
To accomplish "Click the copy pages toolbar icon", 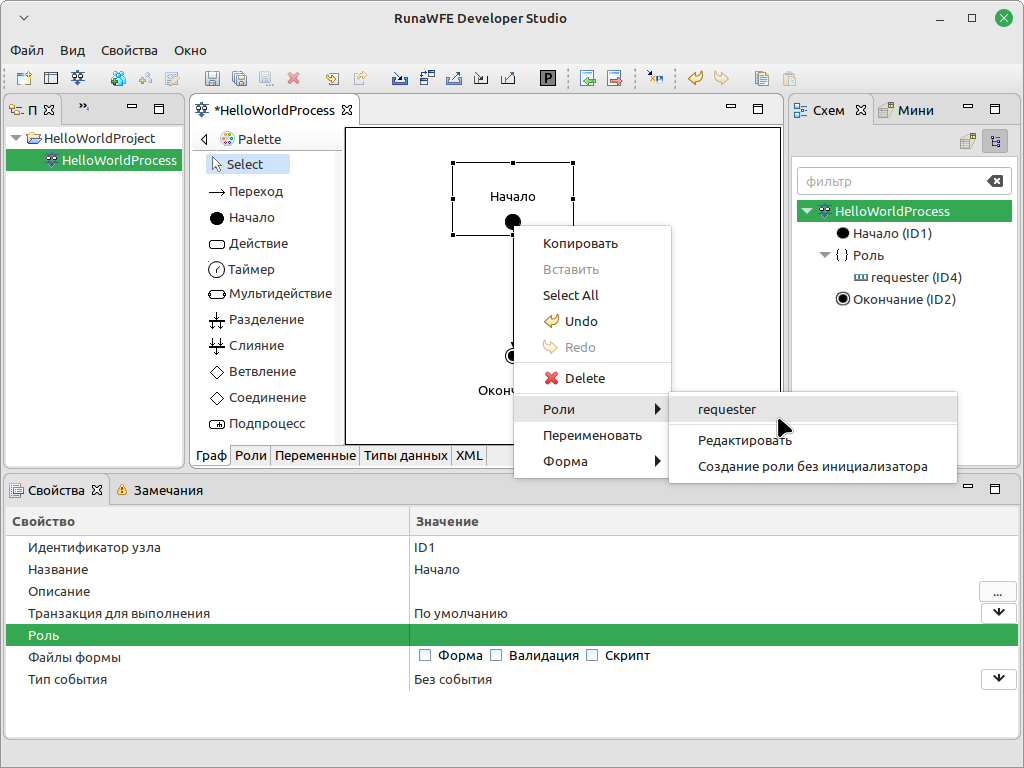I will [x=761, y=78].
